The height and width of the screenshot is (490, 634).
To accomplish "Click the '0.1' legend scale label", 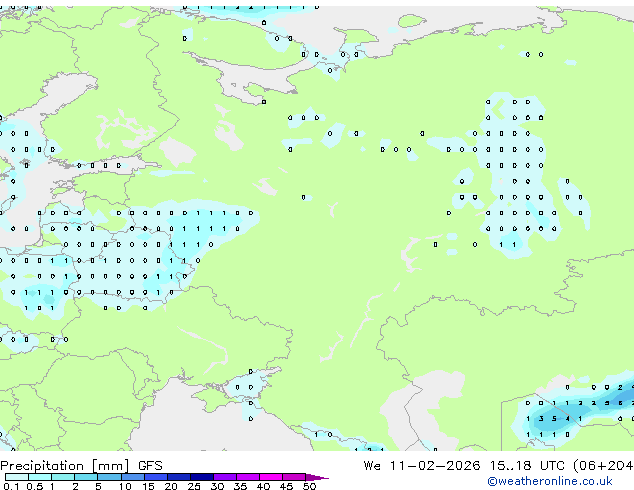I will coord(11,486).
